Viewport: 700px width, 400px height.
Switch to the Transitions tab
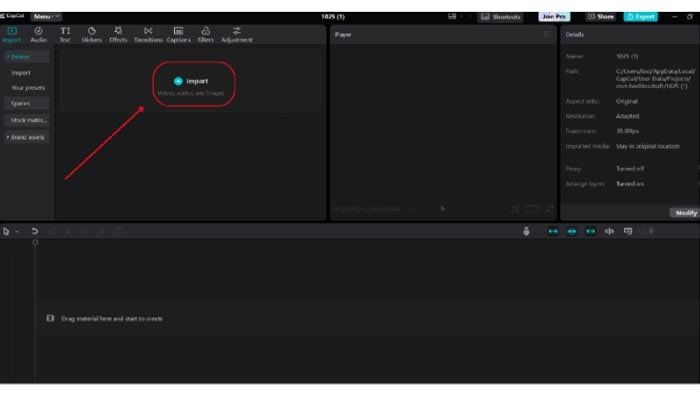click(148, 34)
